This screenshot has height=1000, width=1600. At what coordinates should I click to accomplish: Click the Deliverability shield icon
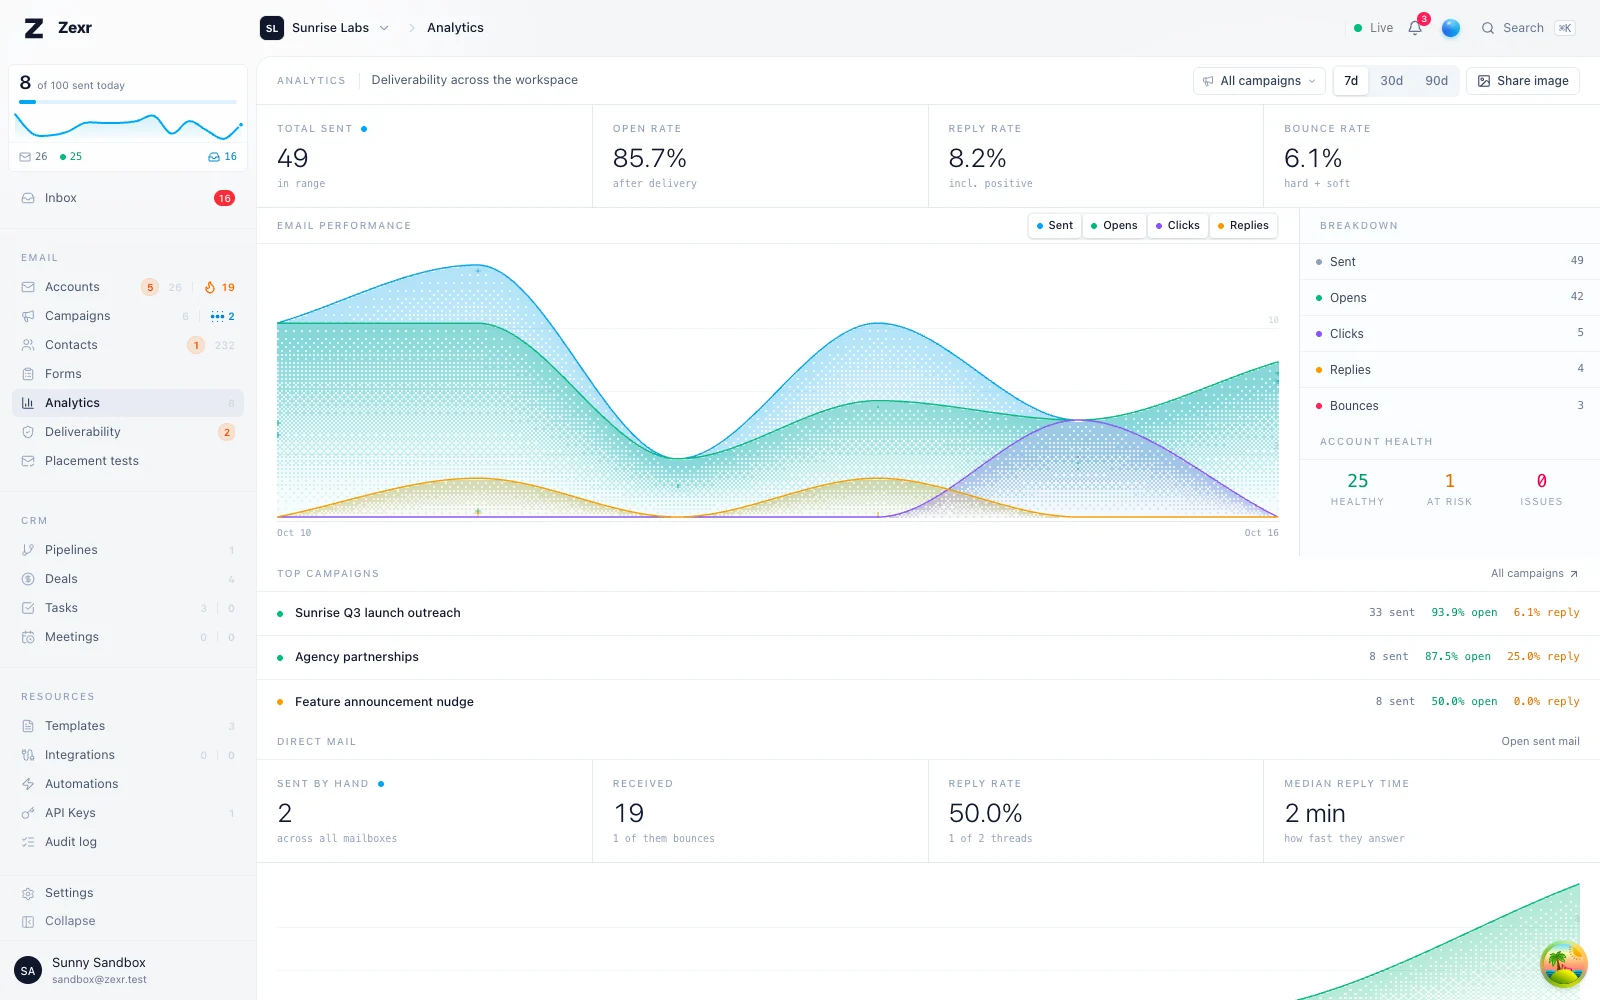[x=28, y=432]
